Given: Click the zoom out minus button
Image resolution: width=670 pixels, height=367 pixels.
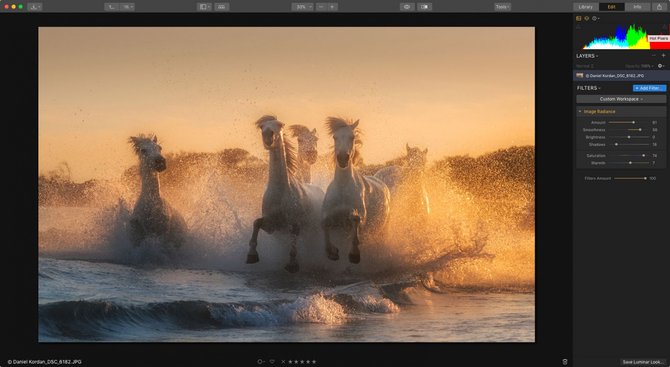Looking at the screenshot, I should pos(321,7).
